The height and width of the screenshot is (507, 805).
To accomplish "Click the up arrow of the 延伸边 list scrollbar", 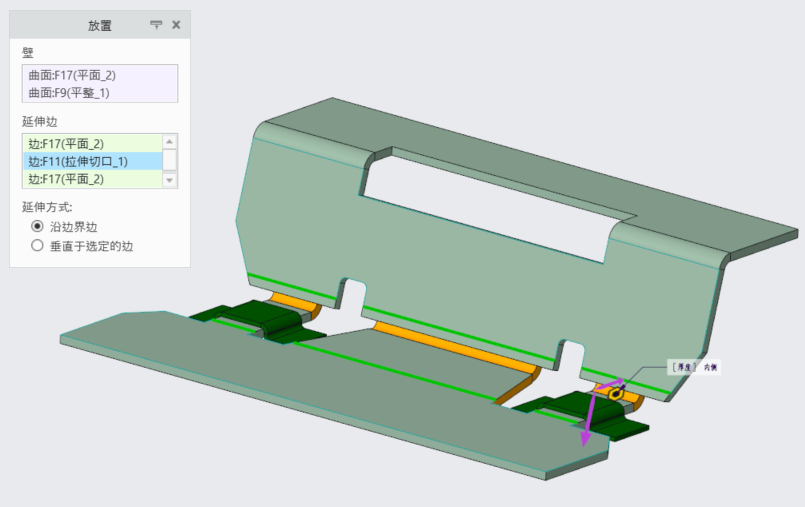I will pyautogui.click(x=170, y=141).
